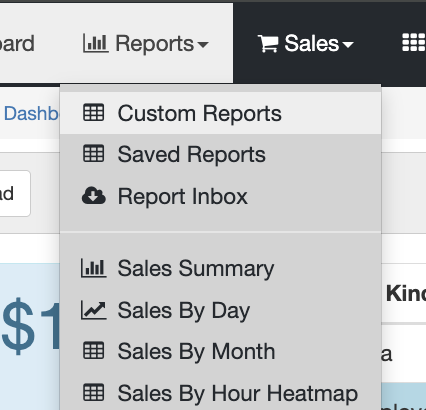Image resolution: width=426 pixels, height=410 pixels.
Task: Click the line chart icon beside Sales By Day
Action: click(x=94, y=310)
